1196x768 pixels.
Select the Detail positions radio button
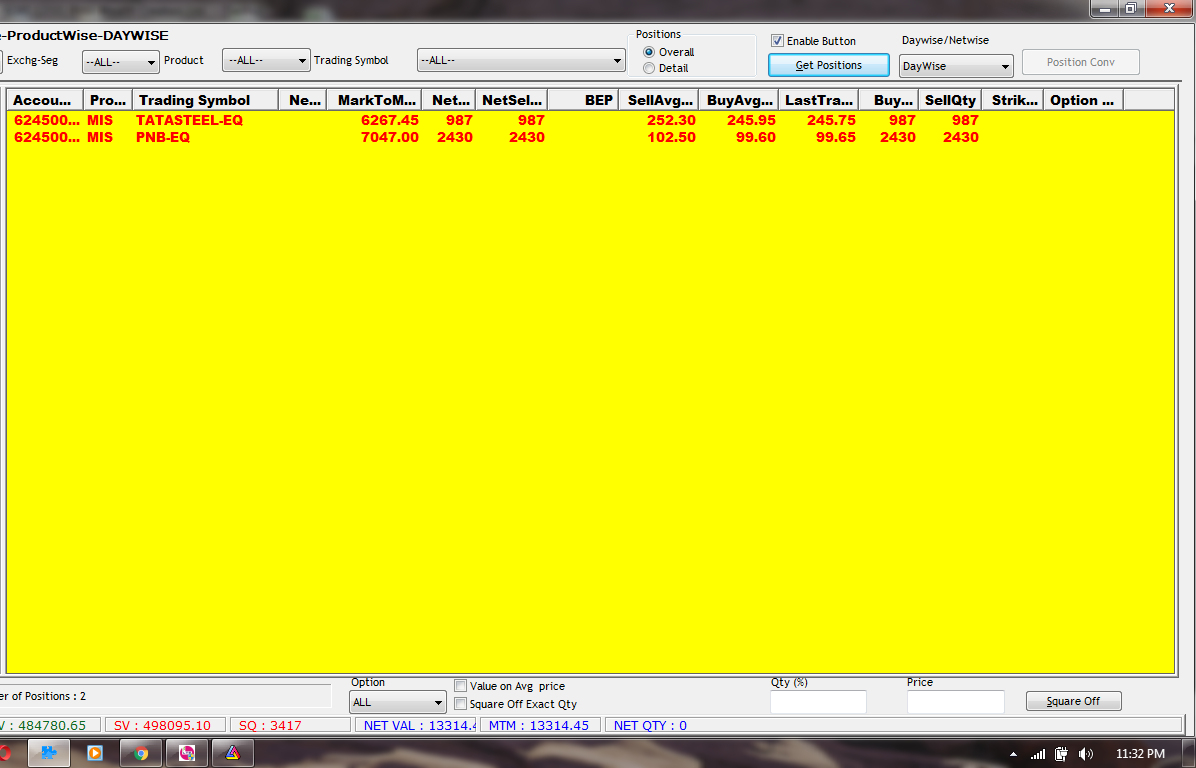pyautogui.click(x=649, y=68)
